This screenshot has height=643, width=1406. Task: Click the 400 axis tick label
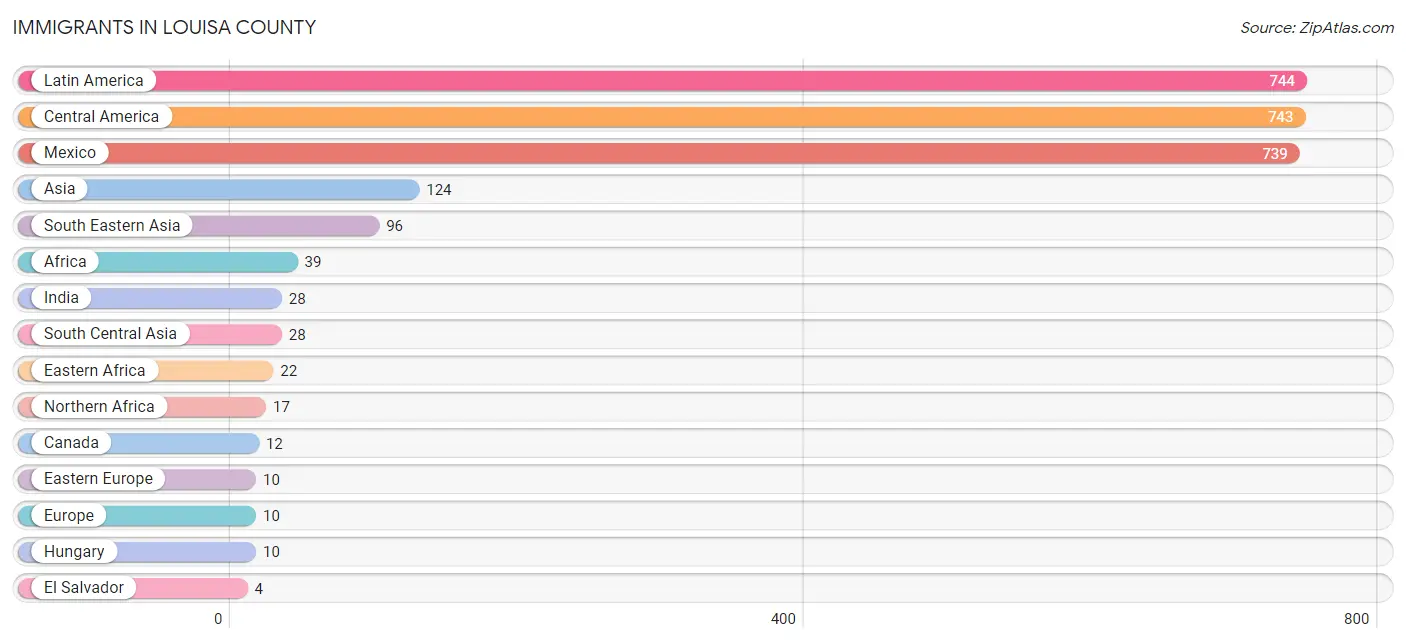(783, 619)
